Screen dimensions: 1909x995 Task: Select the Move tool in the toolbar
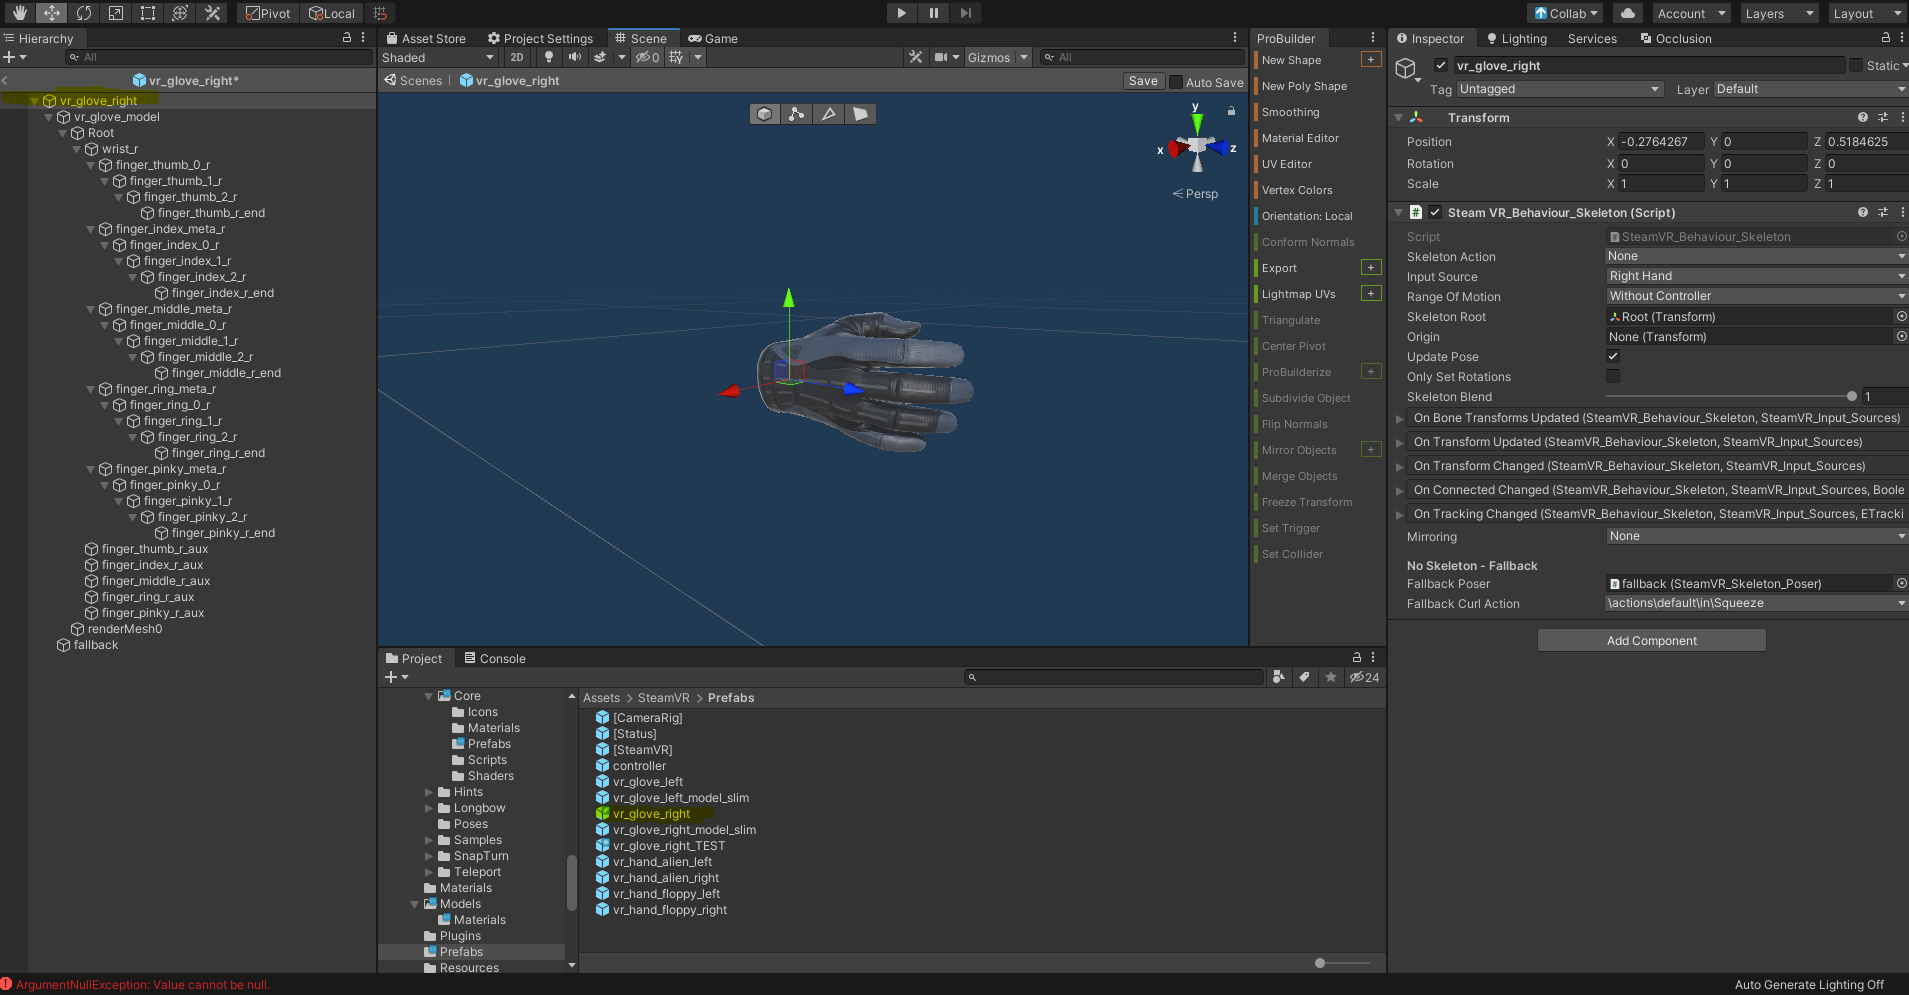click(x=50, y=13)
